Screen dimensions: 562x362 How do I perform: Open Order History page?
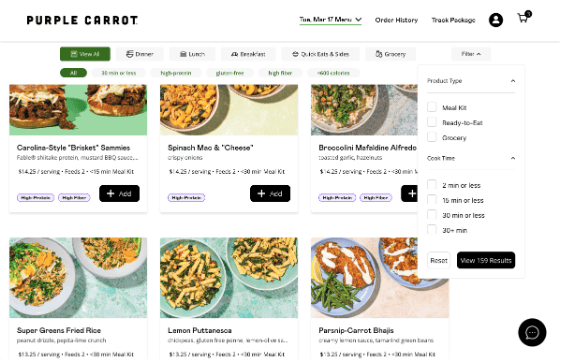tap(396, 20)
